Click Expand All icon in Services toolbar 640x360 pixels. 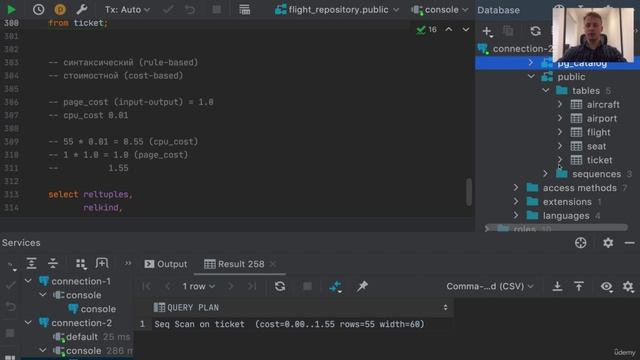pos(31,264)
